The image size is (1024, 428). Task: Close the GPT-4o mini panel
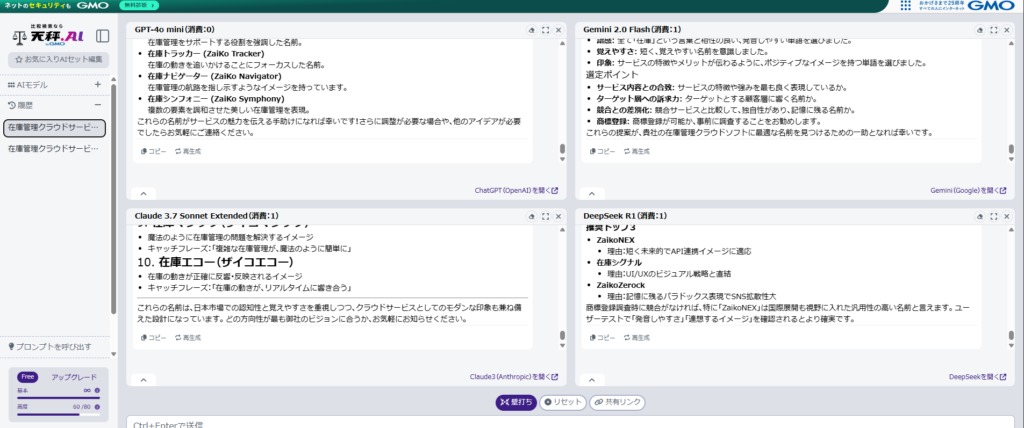coord(558,30)
